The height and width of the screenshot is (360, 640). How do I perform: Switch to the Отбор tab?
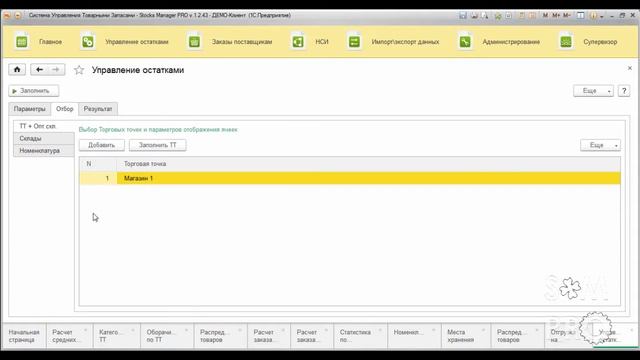pyautogui.click(x=64, y=109)
